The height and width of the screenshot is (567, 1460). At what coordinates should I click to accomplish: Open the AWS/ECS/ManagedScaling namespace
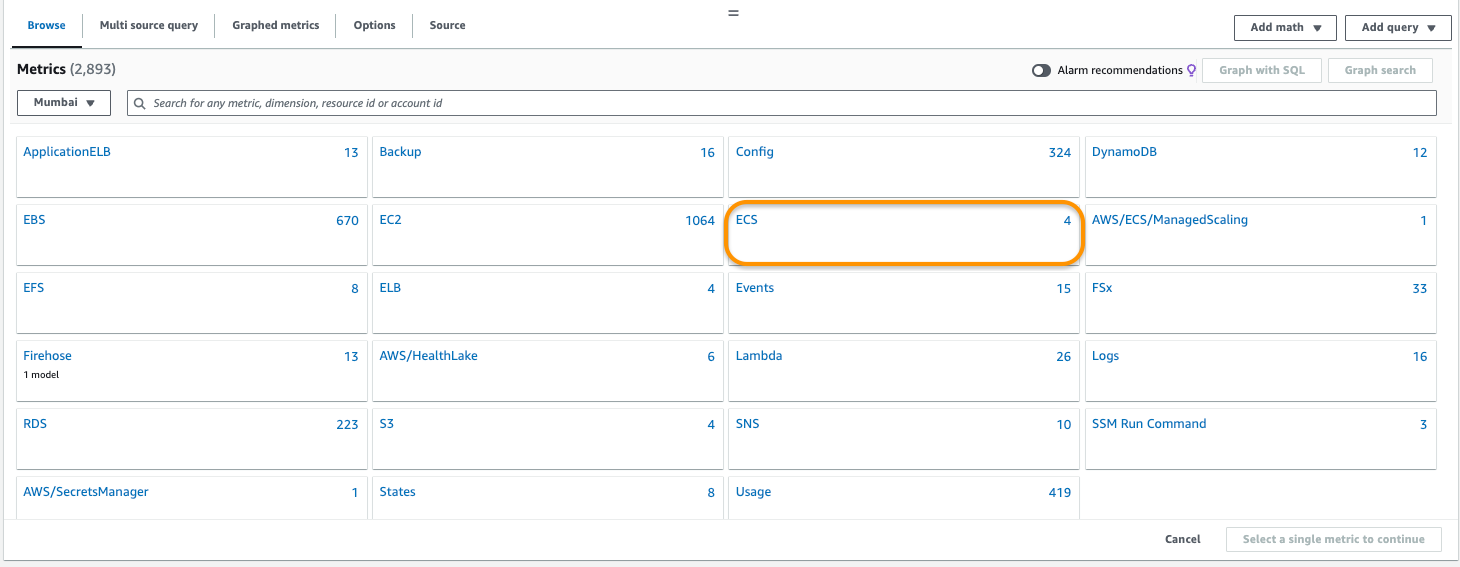[x=1261, y=235]
